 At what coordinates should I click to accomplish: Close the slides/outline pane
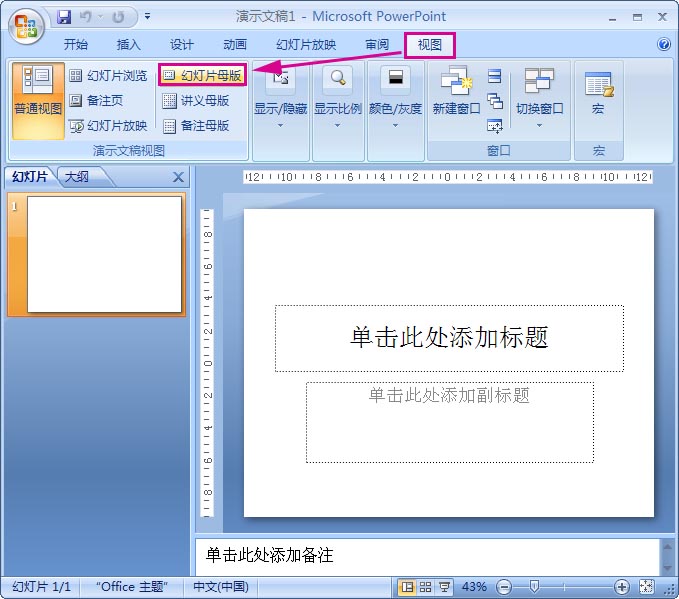click(x=178, y=177)
